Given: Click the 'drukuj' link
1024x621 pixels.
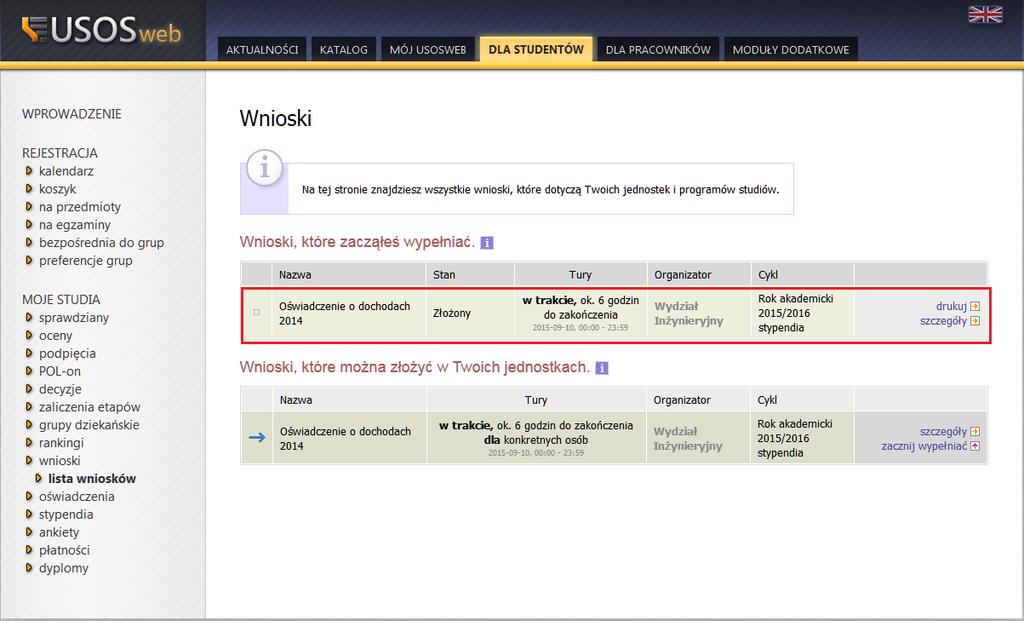Looking at the screenshot, I should click(951, 306).
